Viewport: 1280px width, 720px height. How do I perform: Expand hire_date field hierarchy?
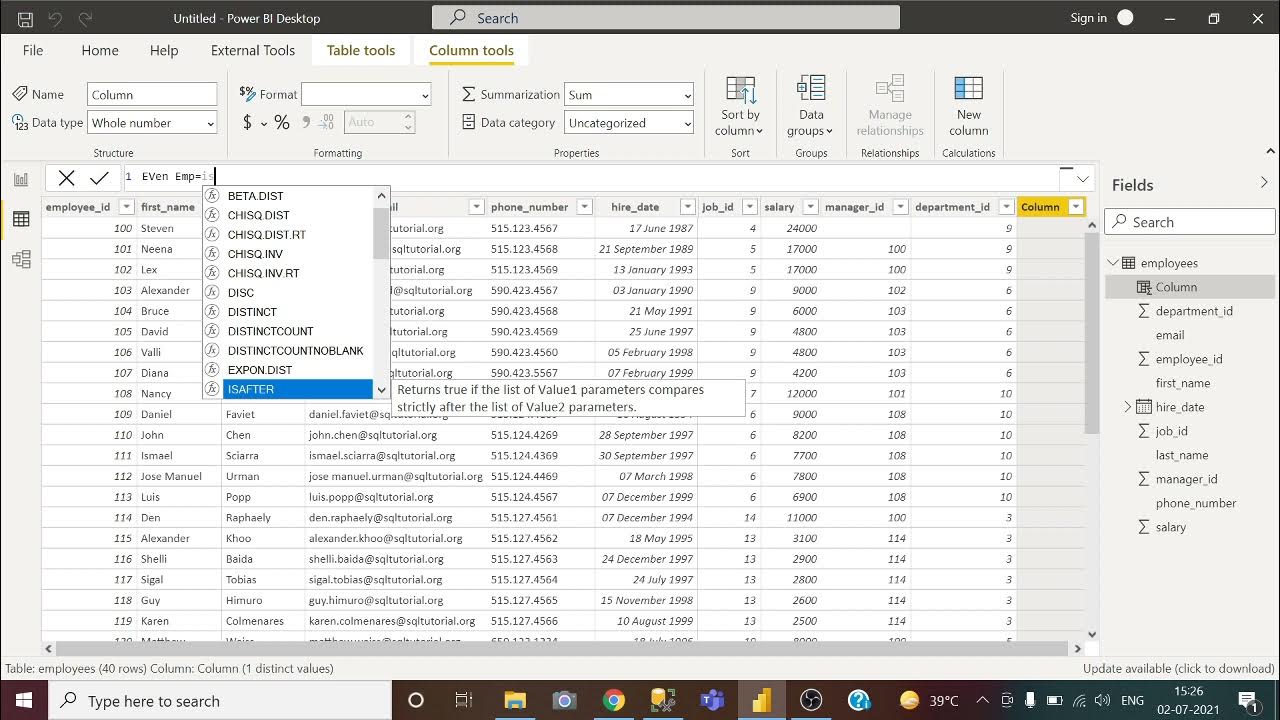(1128, 407)
